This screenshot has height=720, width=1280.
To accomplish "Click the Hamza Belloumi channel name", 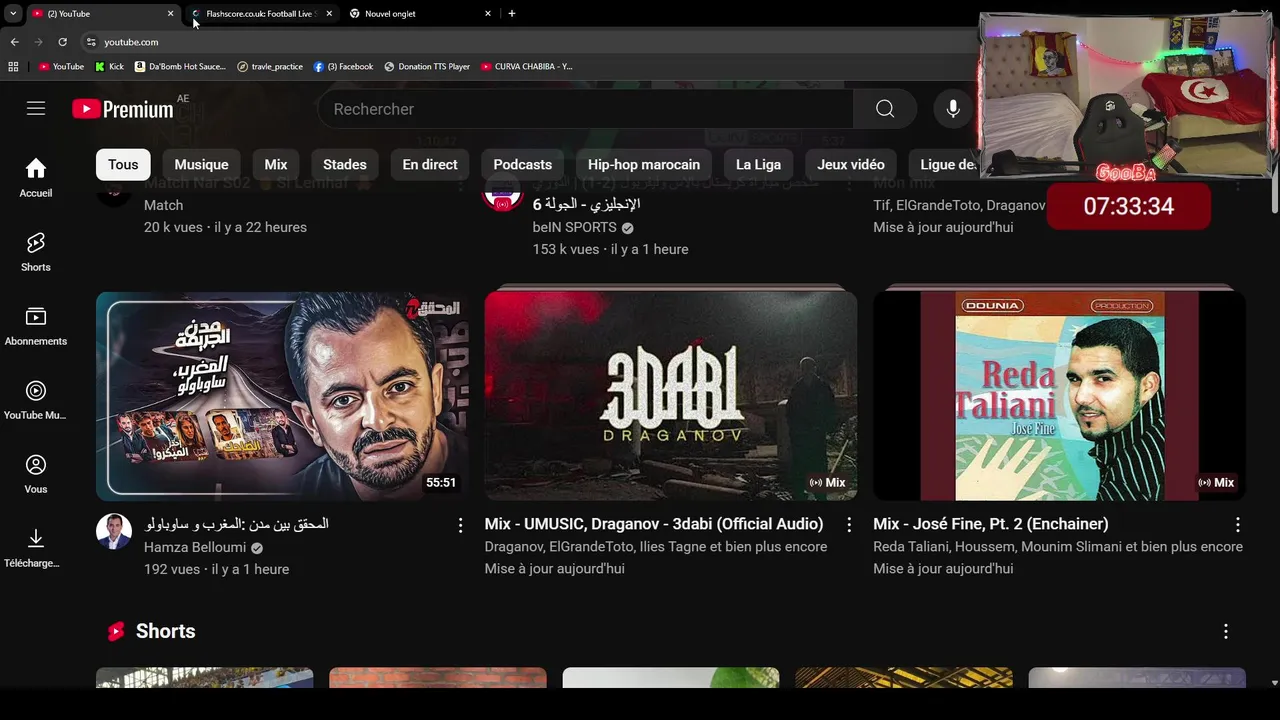I will point(196,547).
